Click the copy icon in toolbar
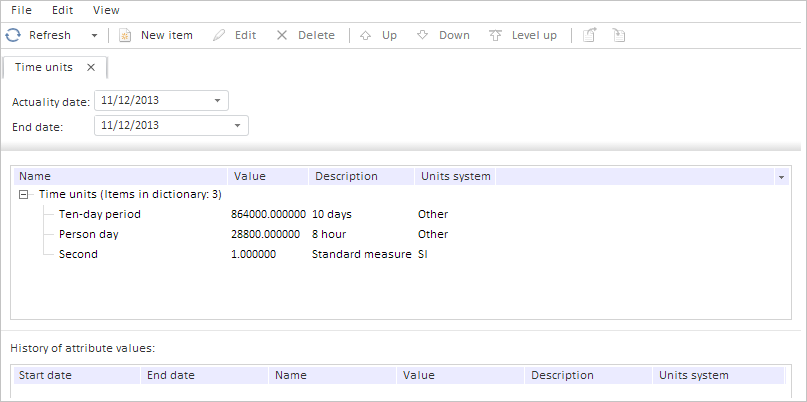 (x=590, y=35)
